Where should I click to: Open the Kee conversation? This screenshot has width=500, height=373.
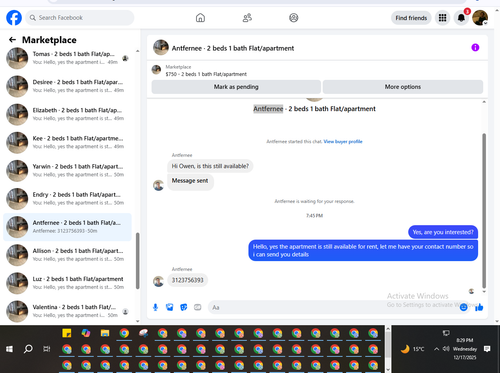pos(67,142)
